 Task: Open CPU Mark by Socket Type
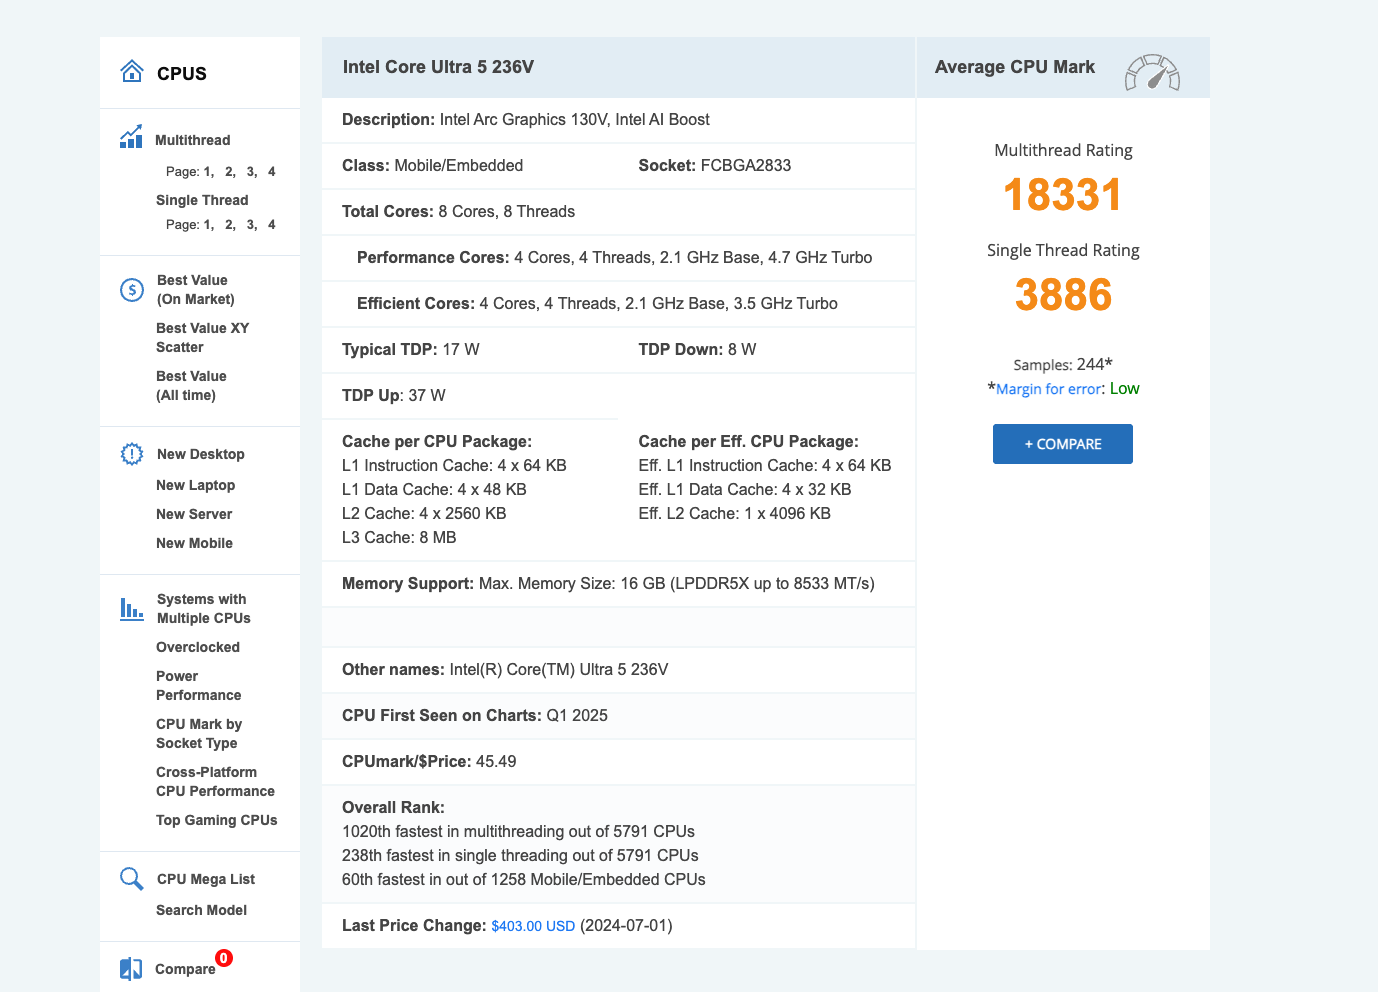(198, 734)
